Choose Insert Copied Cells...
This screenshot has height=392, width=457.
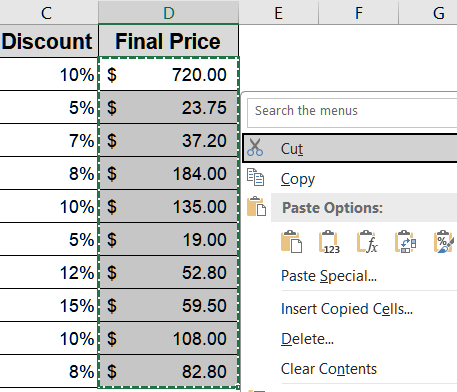[x=347, y=309]
